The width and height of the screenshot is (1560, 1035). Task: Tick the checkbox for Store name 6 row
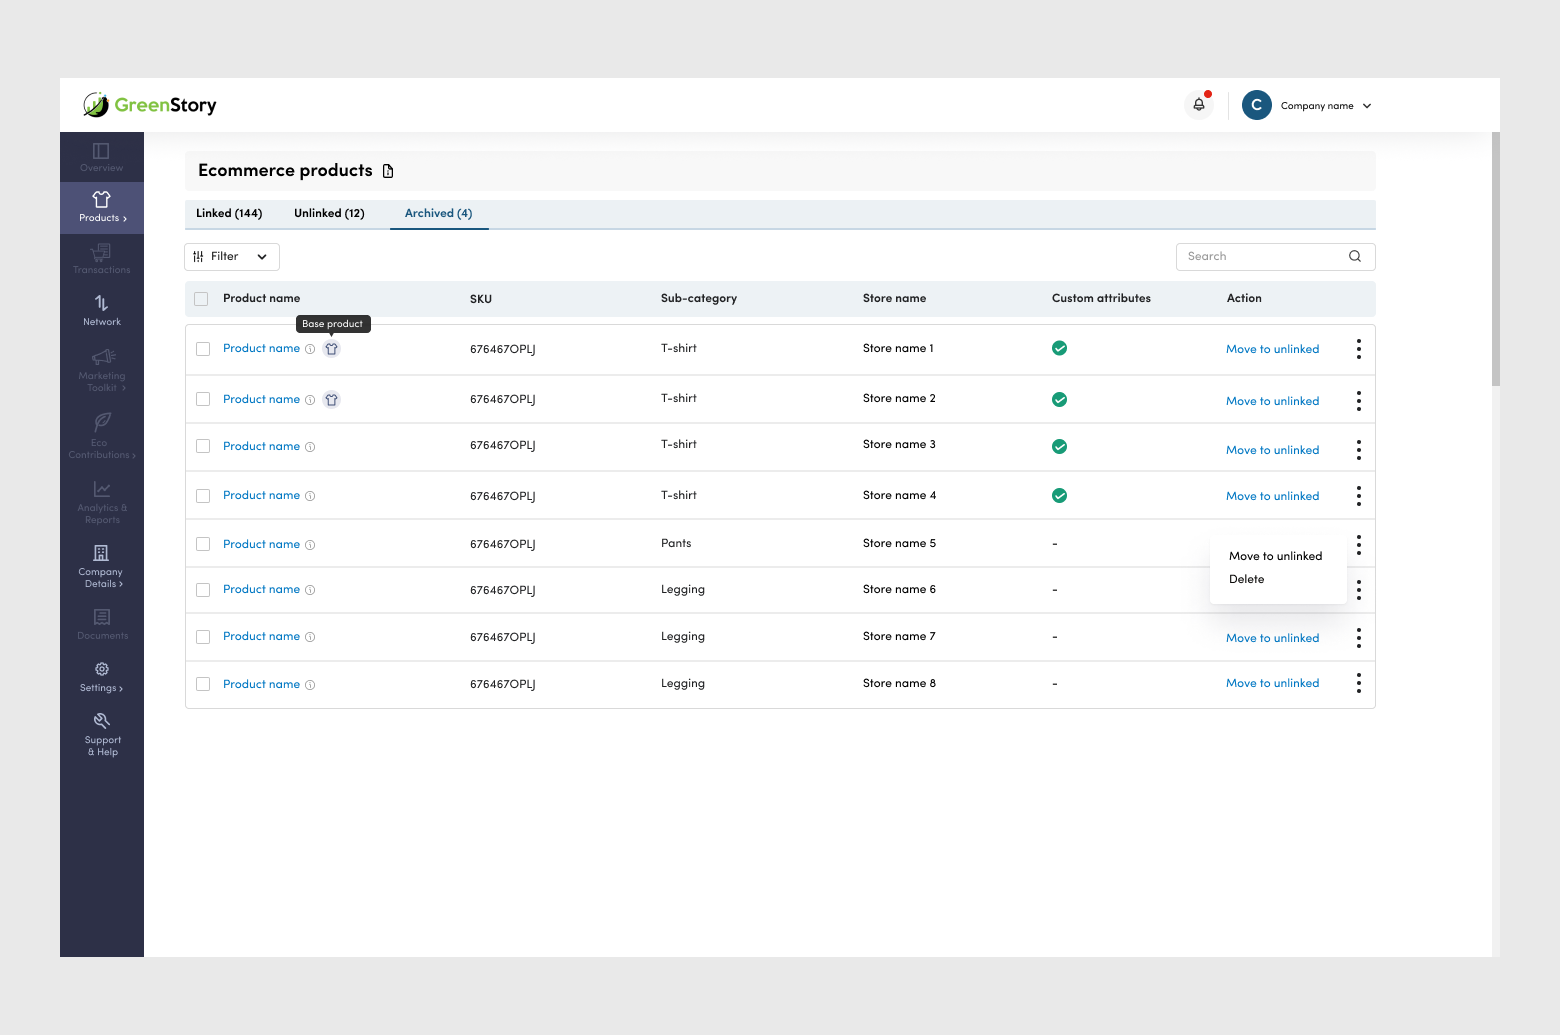point(203,590)
